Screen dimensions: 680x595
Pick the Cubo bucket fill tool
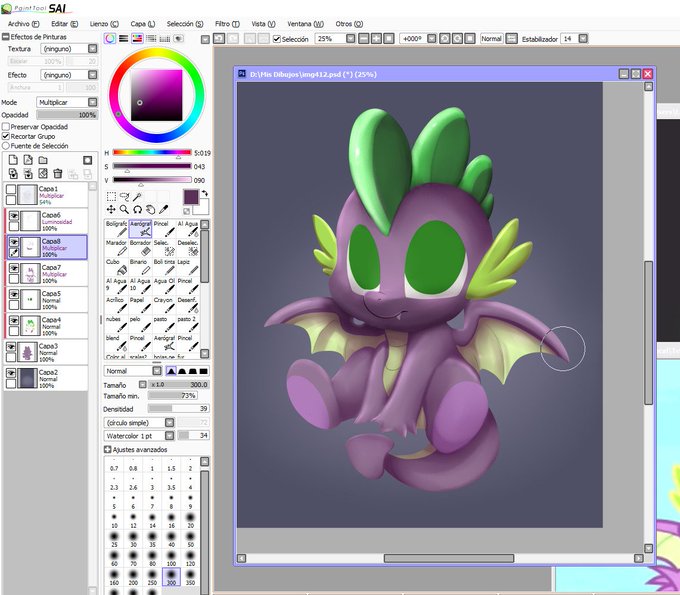(x=116, y=267)
